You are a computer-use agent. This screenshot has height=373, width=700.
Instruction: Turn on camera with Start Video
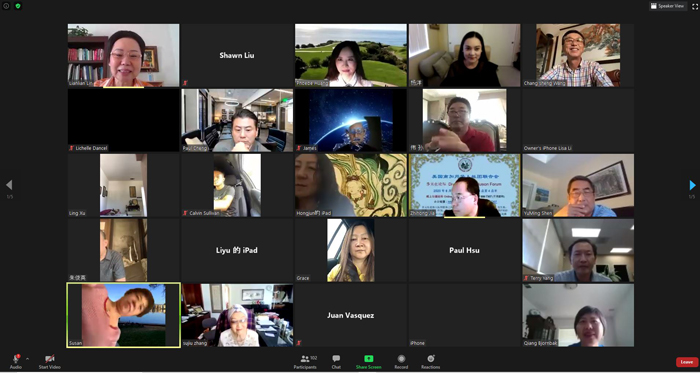coord(50,361)
